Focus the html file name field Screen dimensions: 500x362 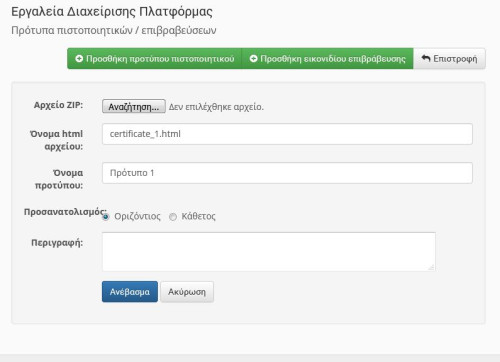(x=287, y=134)
